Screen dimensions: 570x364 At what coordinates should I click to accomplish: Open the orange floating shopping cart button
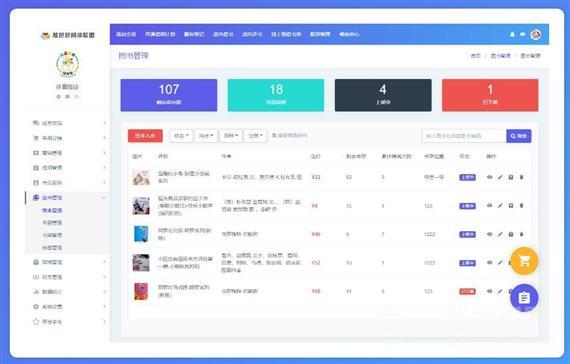click(524, 261)
